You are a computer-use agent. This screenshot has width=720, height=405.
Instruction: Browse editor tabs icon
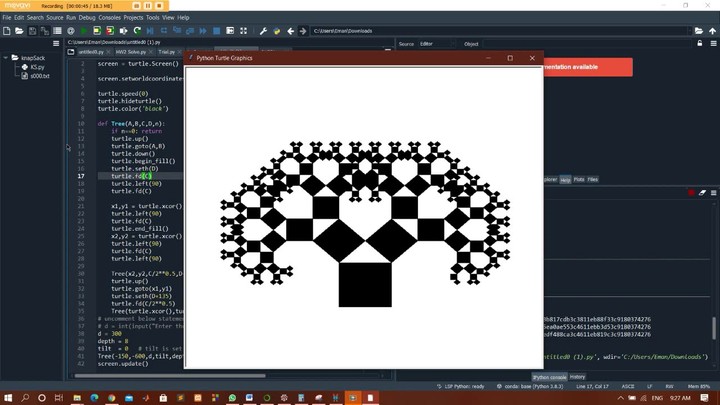71,52
